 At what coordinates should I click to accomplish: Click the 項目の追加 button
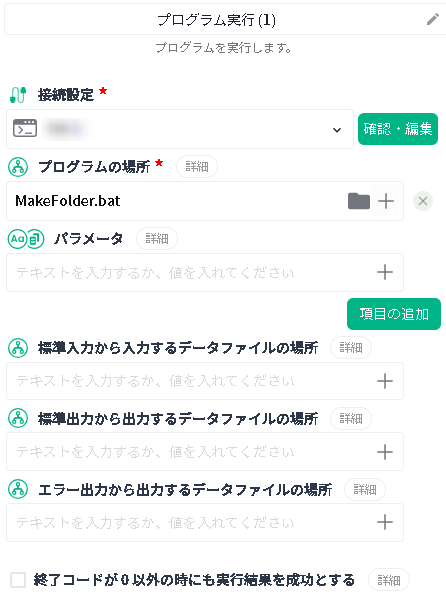coord(394,314)
